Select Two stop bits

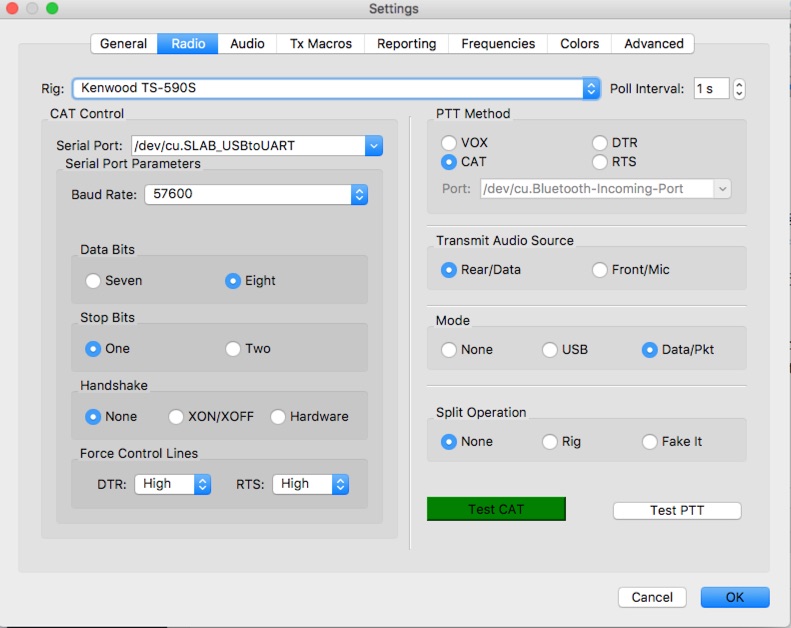click(234, 349)
